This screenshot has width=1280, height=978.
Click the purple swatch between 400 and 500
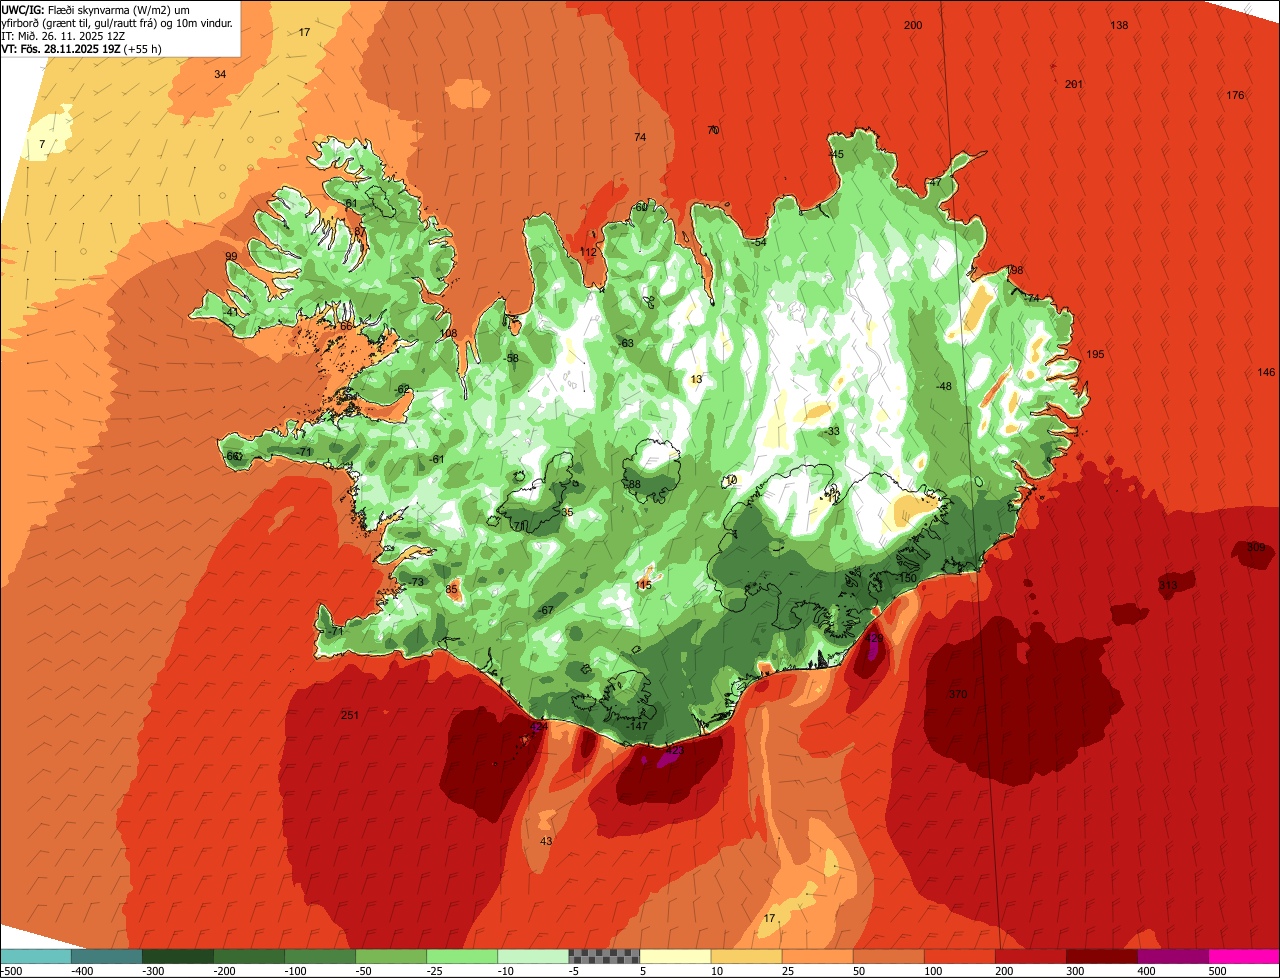coord(1173,956)
